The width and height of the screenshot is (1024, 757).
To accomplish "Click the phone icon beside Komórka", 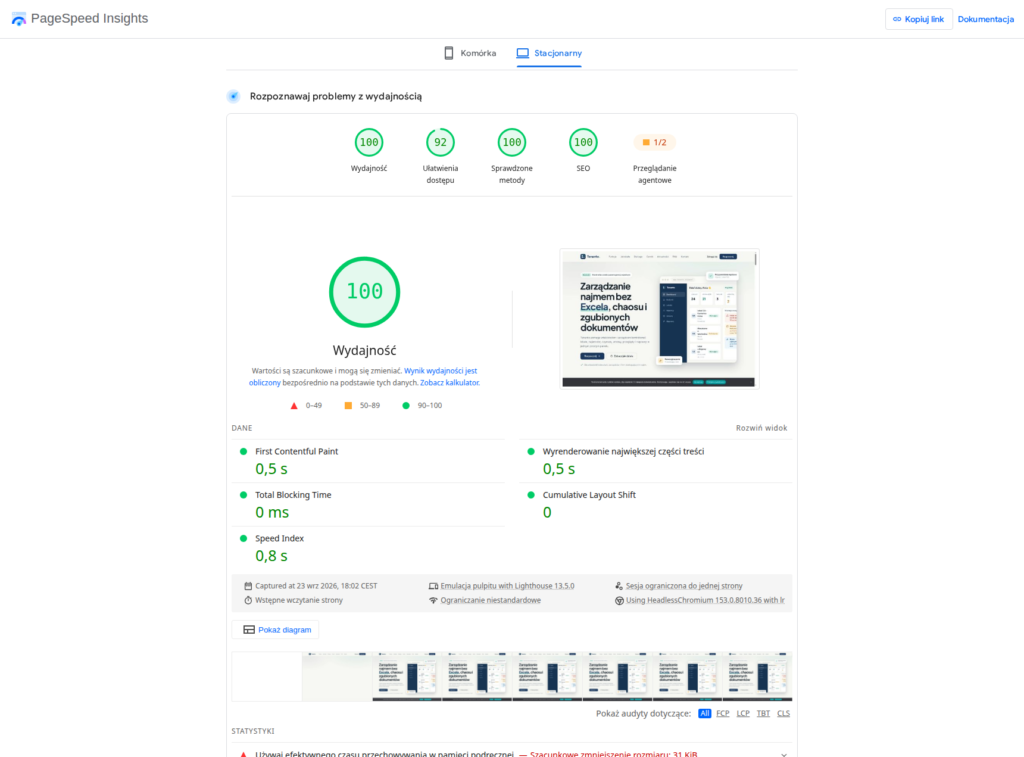I will click(449, 53).
